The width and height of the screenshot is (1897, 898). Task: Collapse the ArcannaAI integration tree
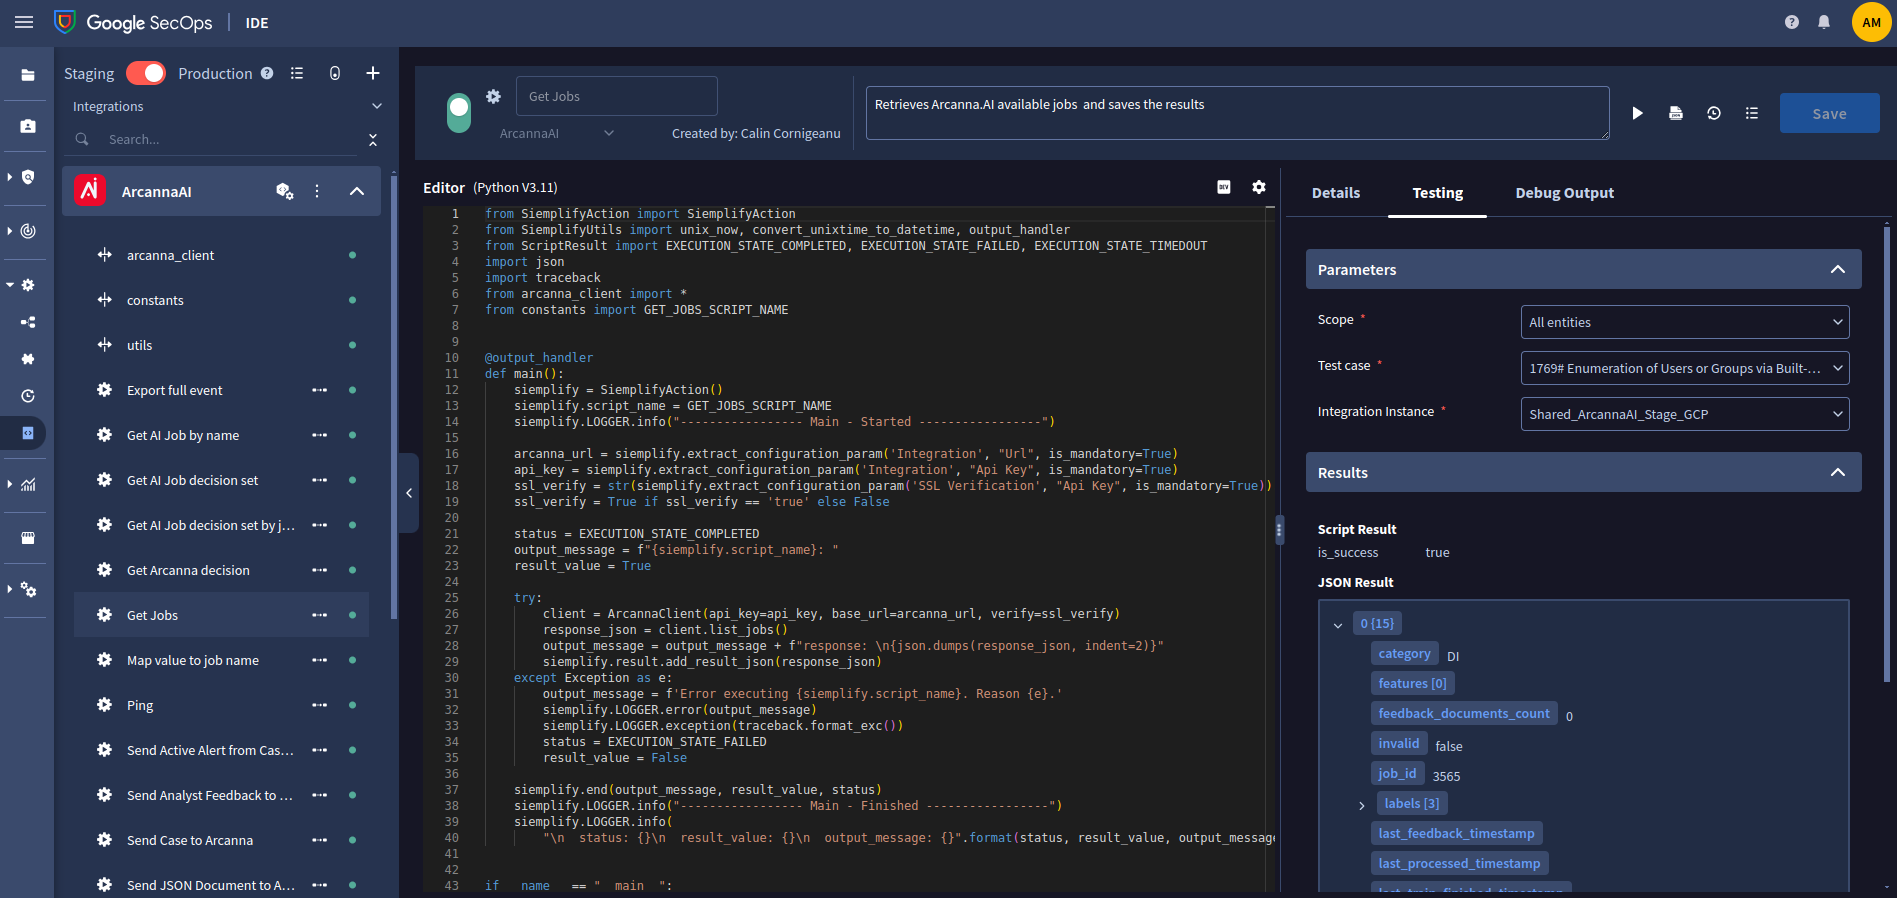pos(357,191)
